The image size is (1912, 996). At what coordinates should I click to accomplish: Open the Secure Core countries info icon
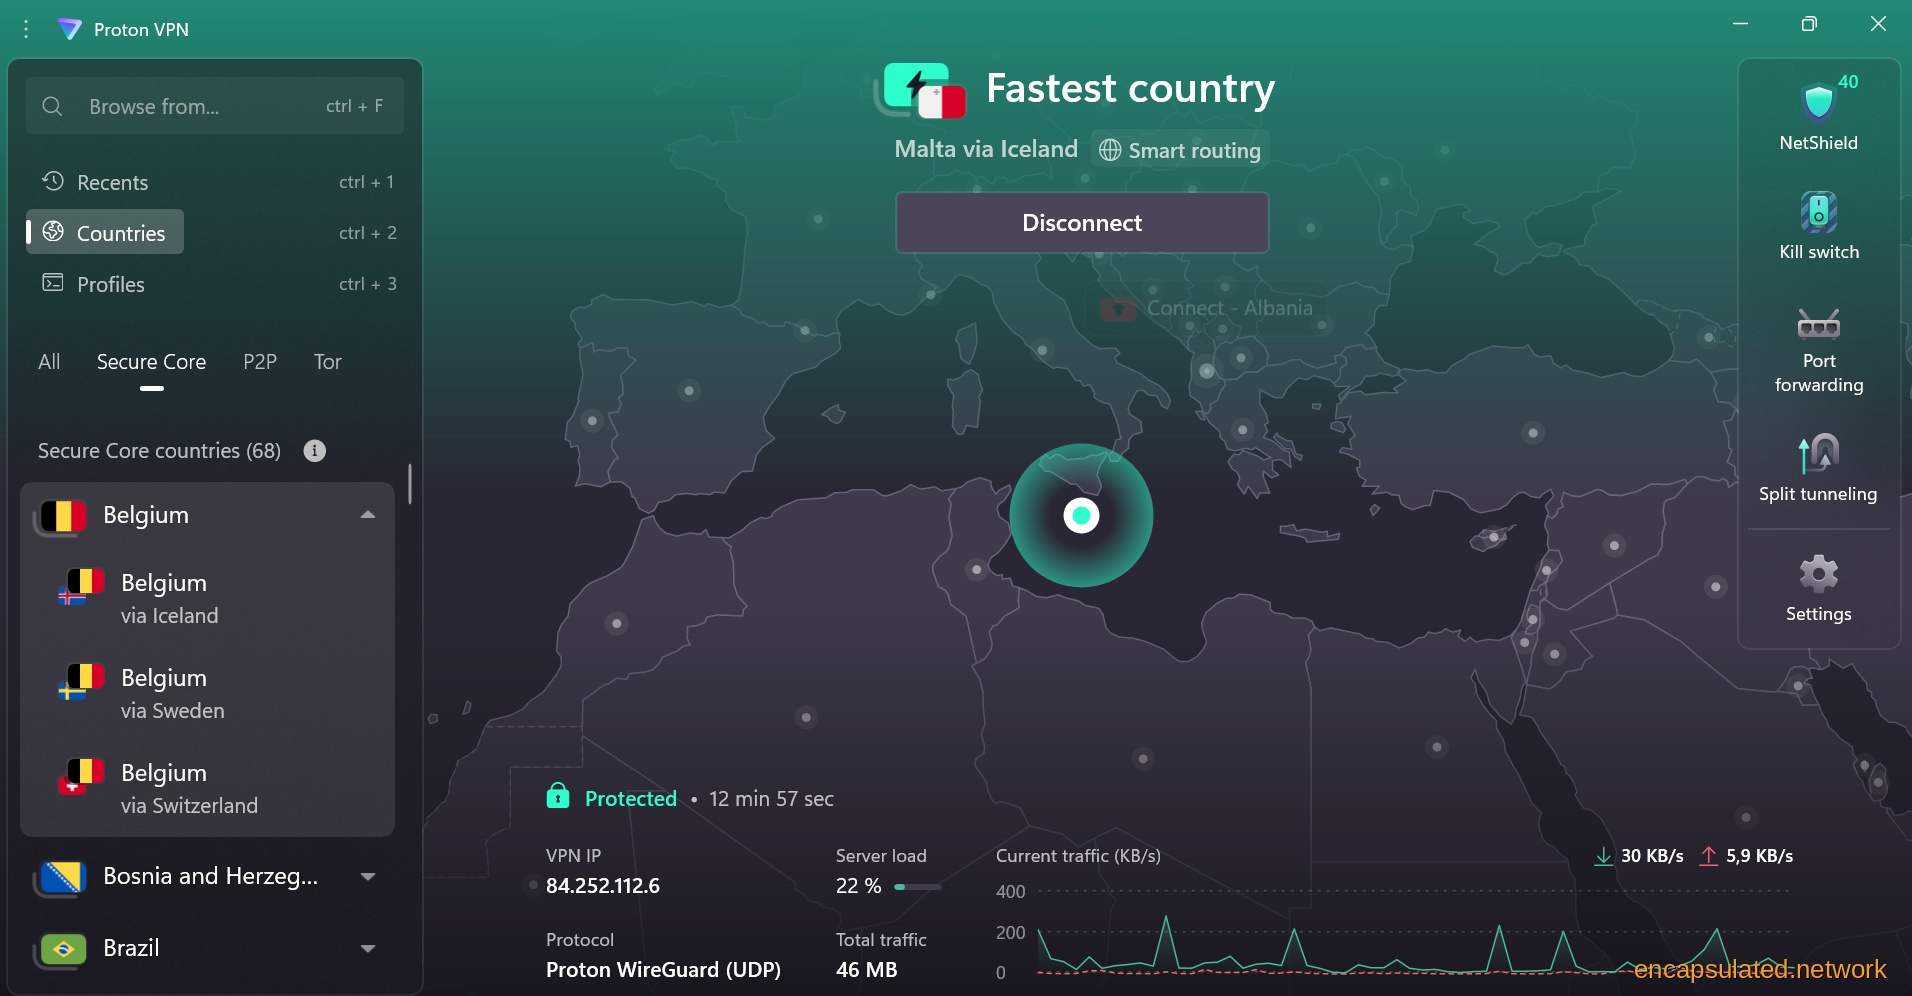click(315, 451)
